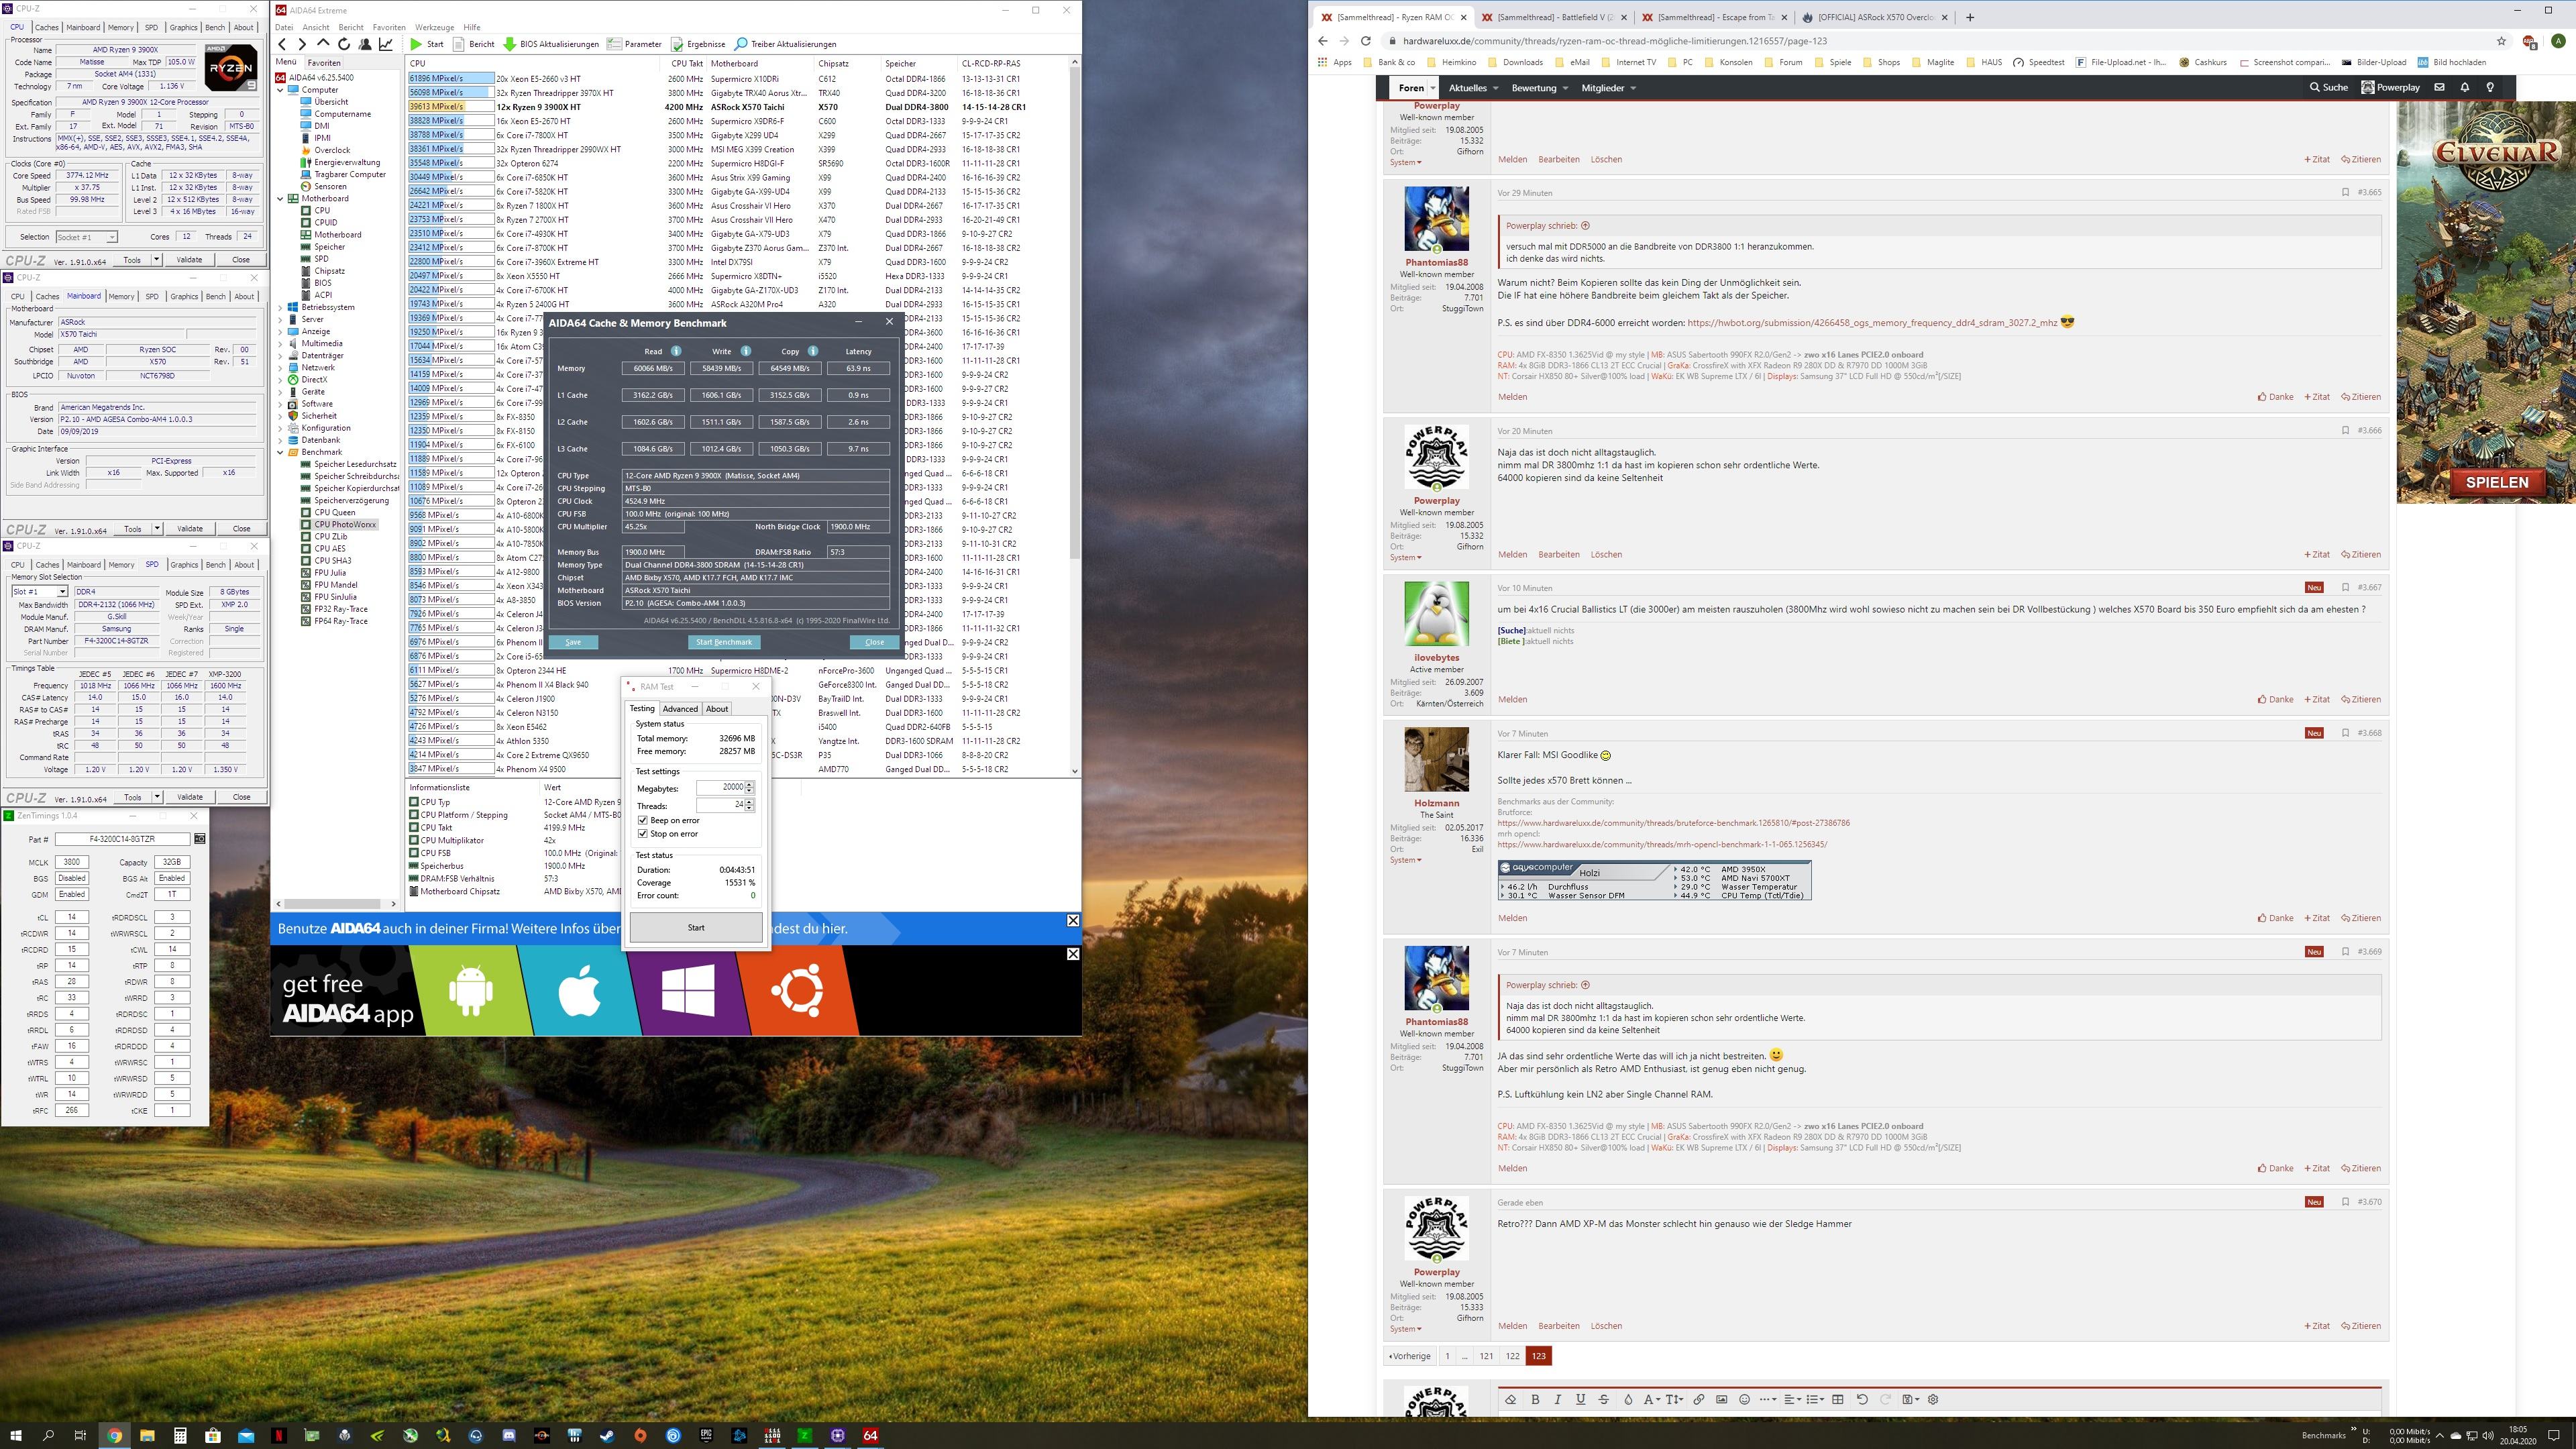Switch to Favoriten tab in AIDA64
2576x1449 pixels.
tap(324, 62)
